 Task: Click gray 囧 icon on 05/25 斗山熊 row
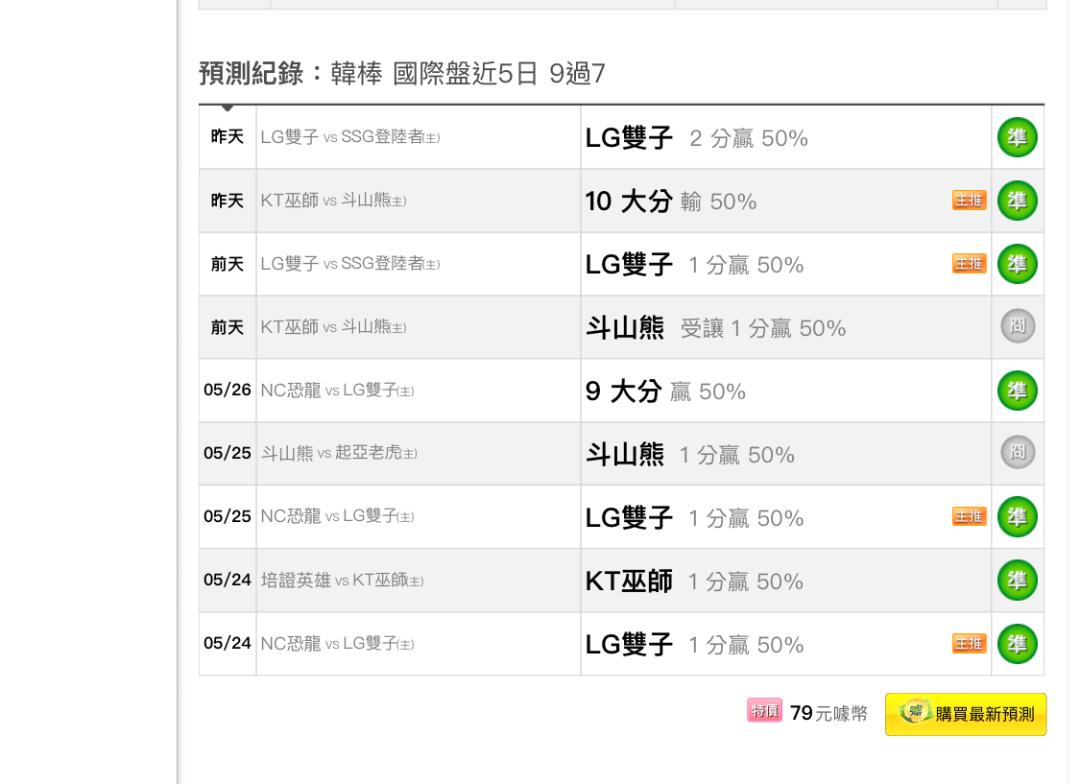coord(1017,453)
